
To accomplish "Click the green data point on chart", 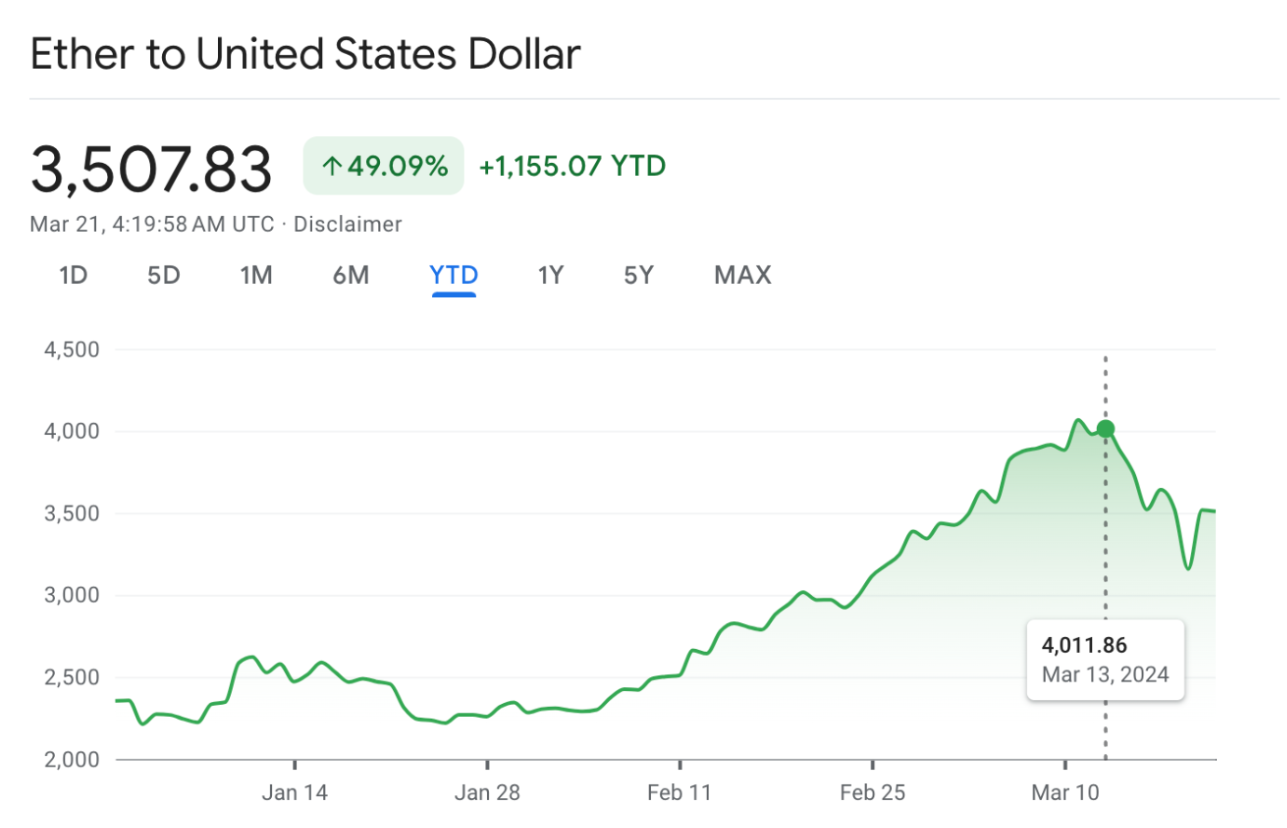I will 1105,429.
